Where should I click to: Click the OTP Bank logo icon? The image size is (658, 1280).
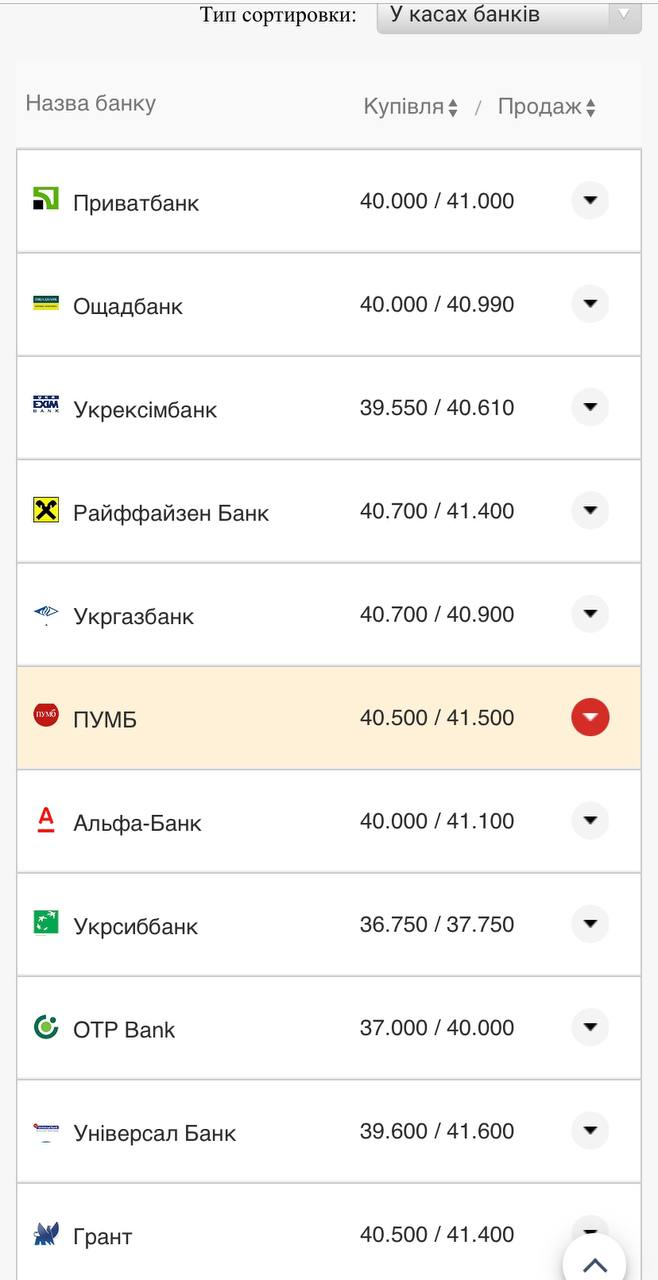coord(46,1027)
